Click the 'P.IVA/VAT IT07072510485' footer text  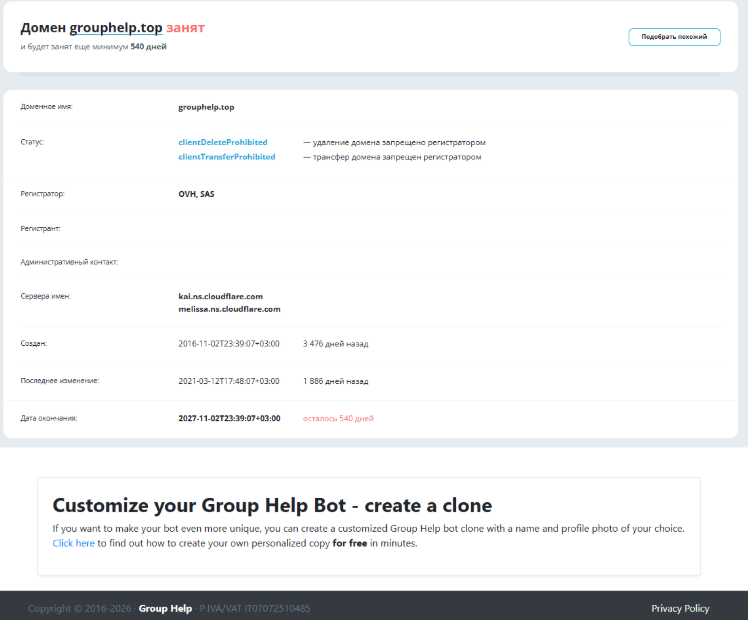pyautogui.click(x=255, y=609)
